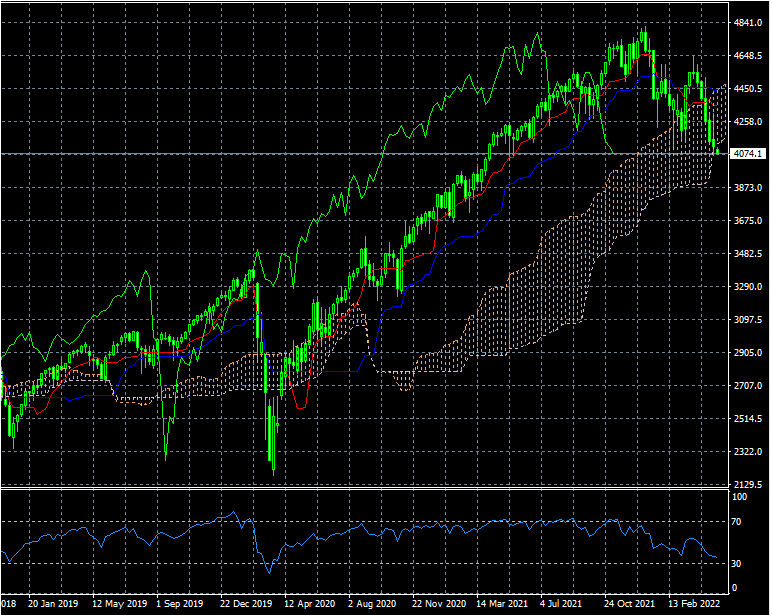Screen dimensions: 772x616
Task: Click the 2322.0 price axis label
Action: pos(747,452)
